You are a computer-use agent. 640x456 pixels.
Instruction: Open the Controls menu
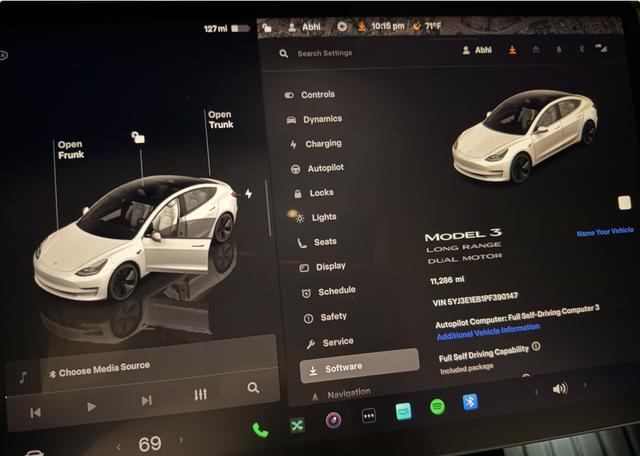[x=309, y=95]
